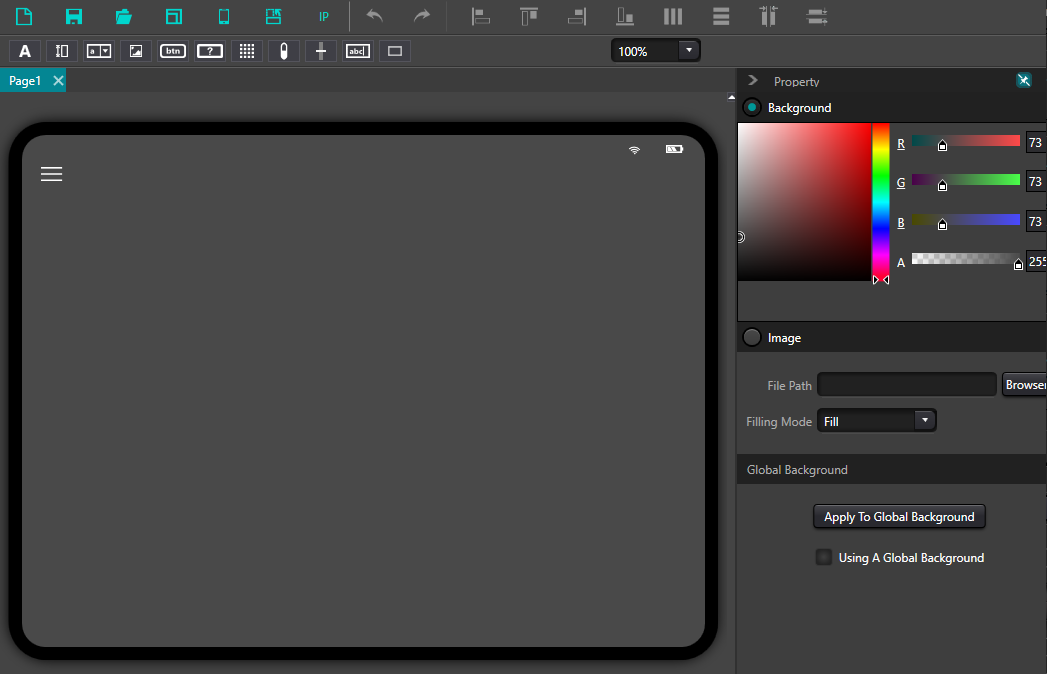The image size is (1047, 674).
Task: Select the keypad grid widget tool
Action: (247, 51)
